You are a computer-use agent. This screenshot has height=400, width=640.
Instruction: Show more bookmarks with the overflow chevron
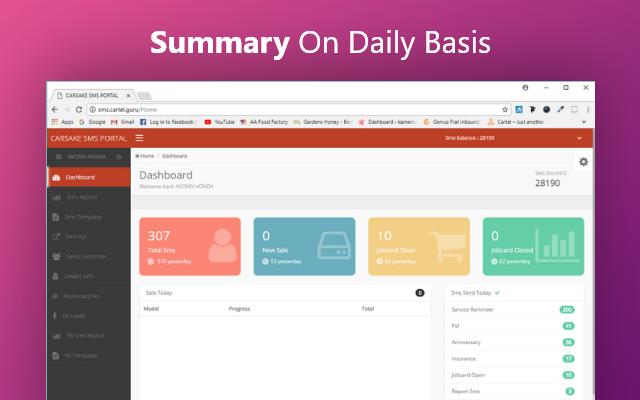[584, 122]
